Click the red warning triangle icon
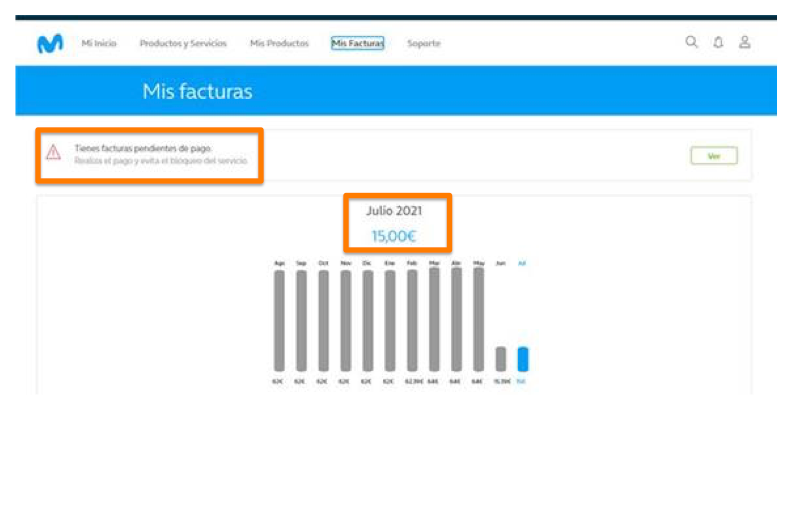 (x=54, y=153)
